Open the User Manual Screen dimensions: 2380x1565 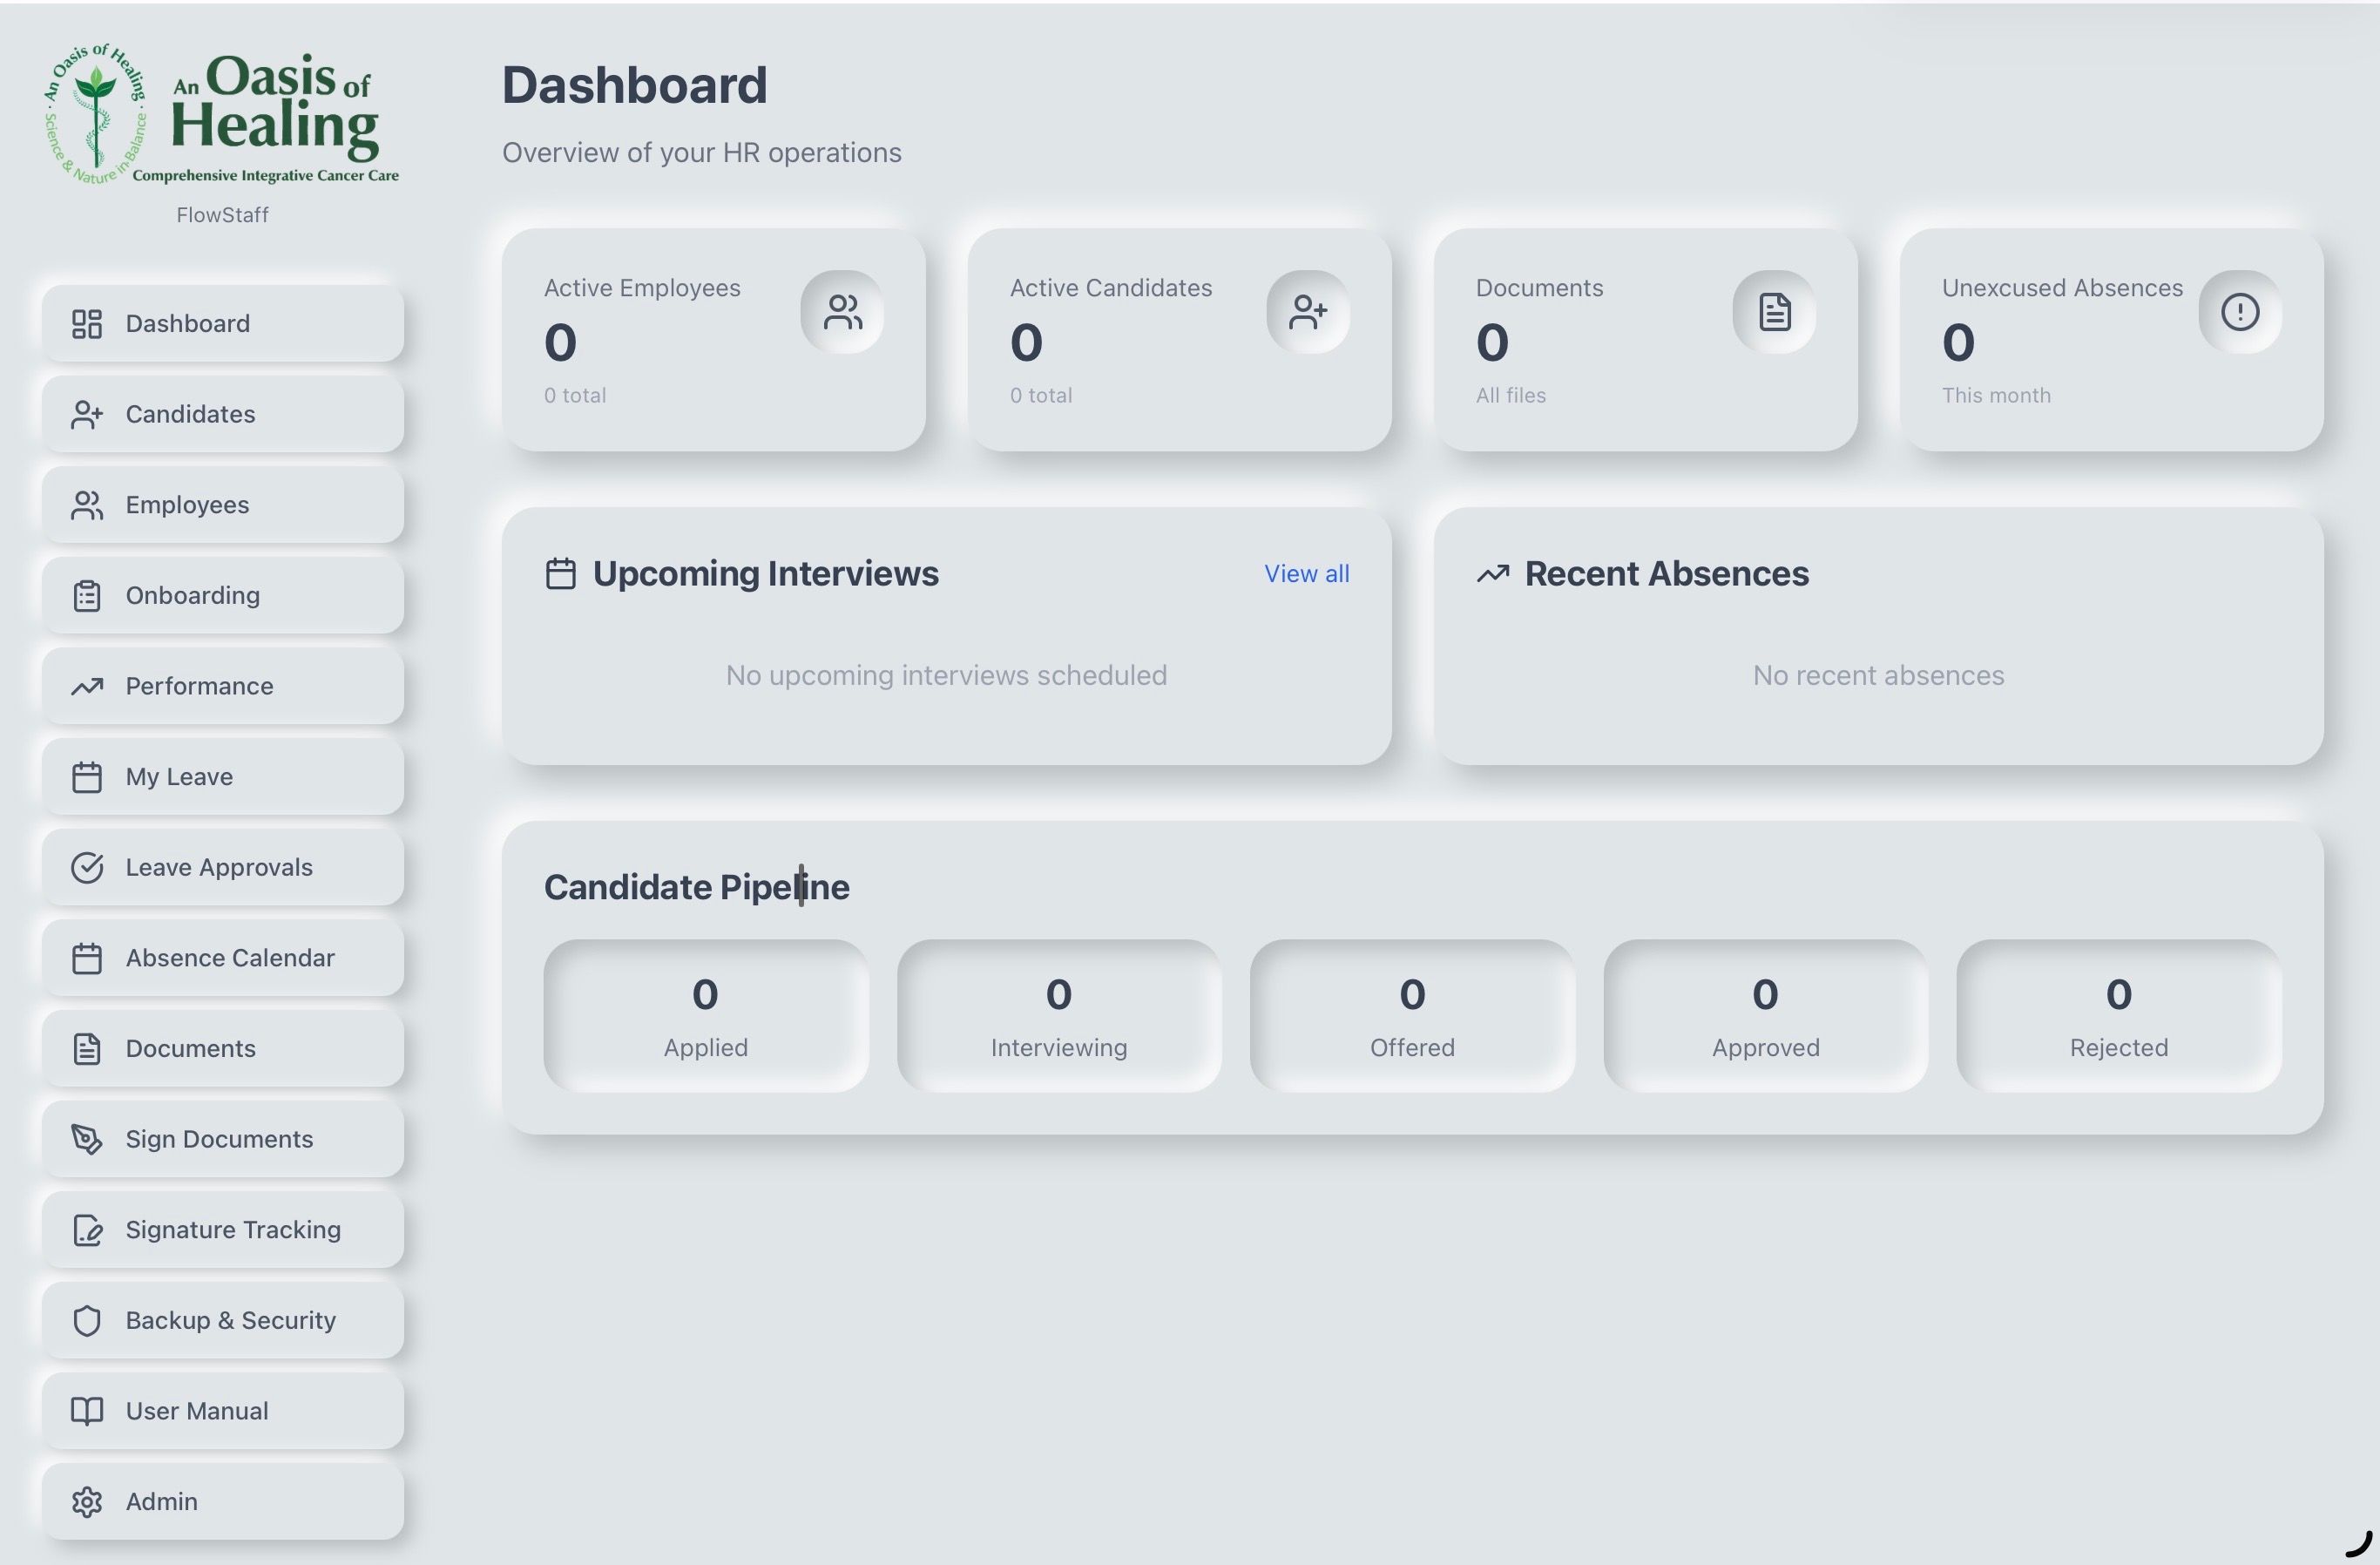(x=222, y=1411)
